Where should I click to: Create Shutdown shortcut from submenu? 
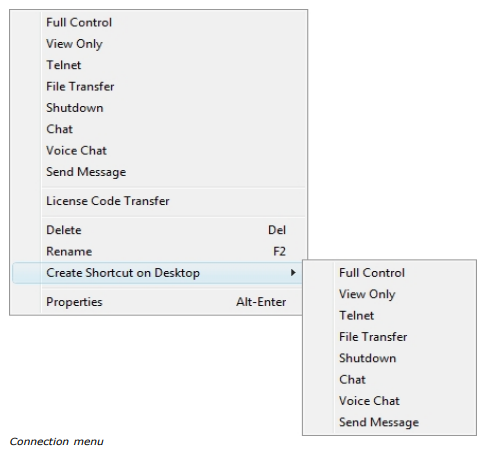(389, 358)
